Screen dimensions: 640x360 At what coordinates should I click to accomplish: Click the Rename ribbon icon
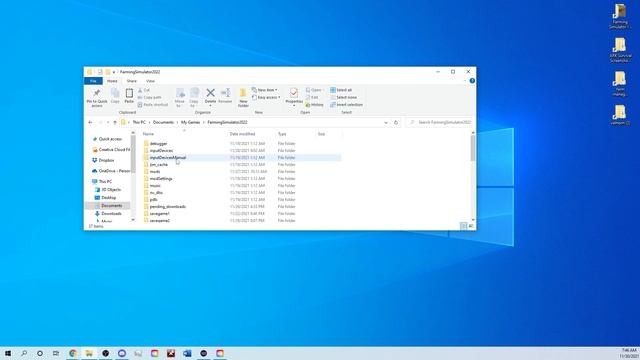coord(225,96)
